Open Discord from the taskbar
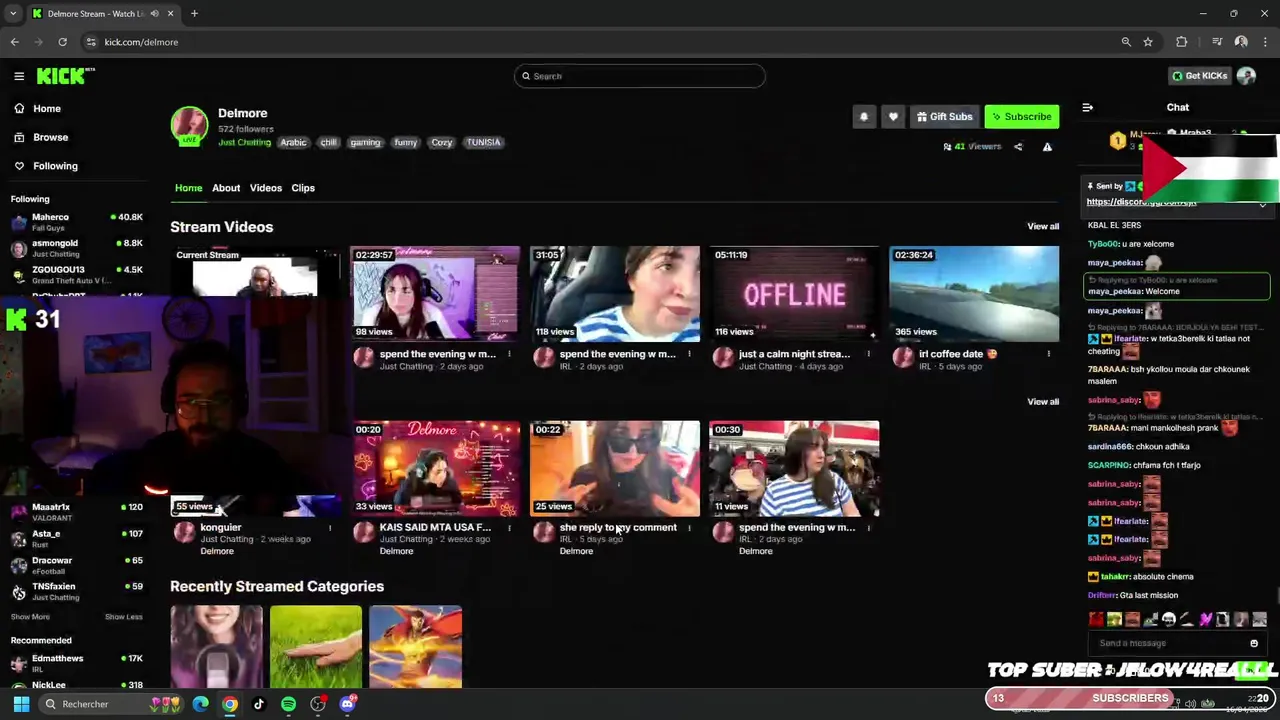The image size is (1280, 720). coord(347,704)
